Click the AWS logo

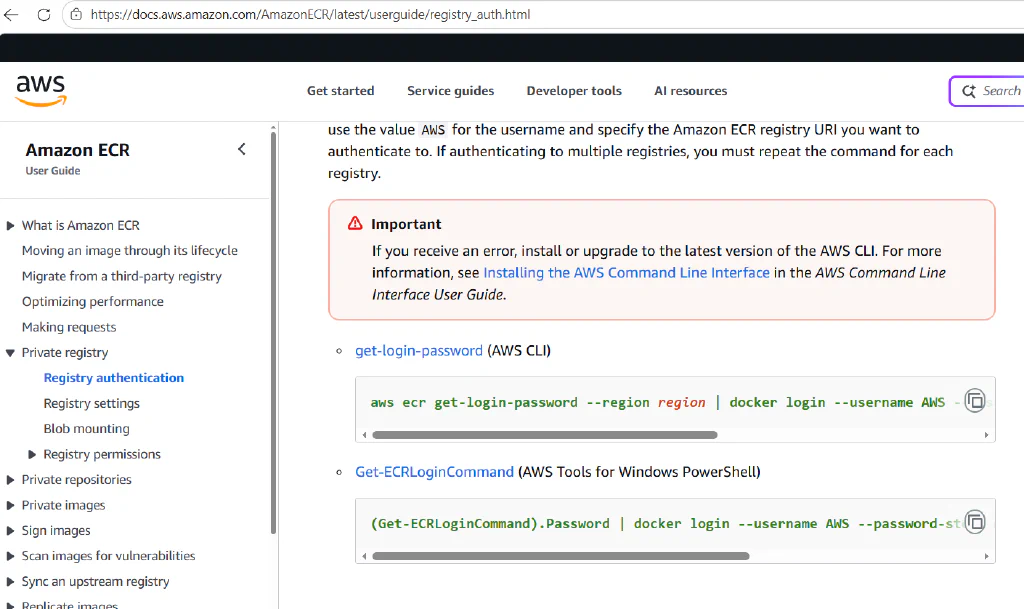pos(41,90)
